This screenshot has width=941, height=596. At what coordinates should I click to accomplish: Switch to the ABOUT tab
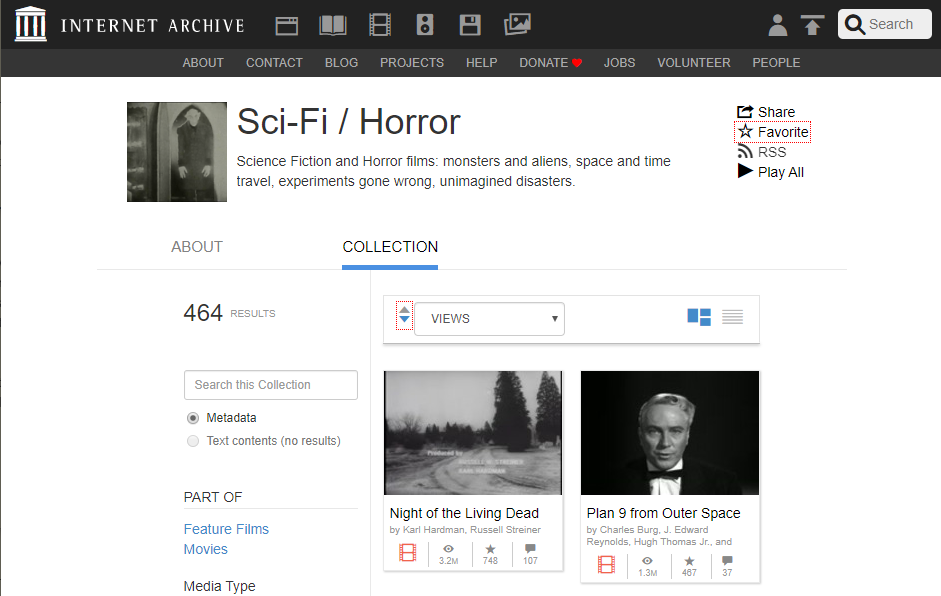pos(197,247)
